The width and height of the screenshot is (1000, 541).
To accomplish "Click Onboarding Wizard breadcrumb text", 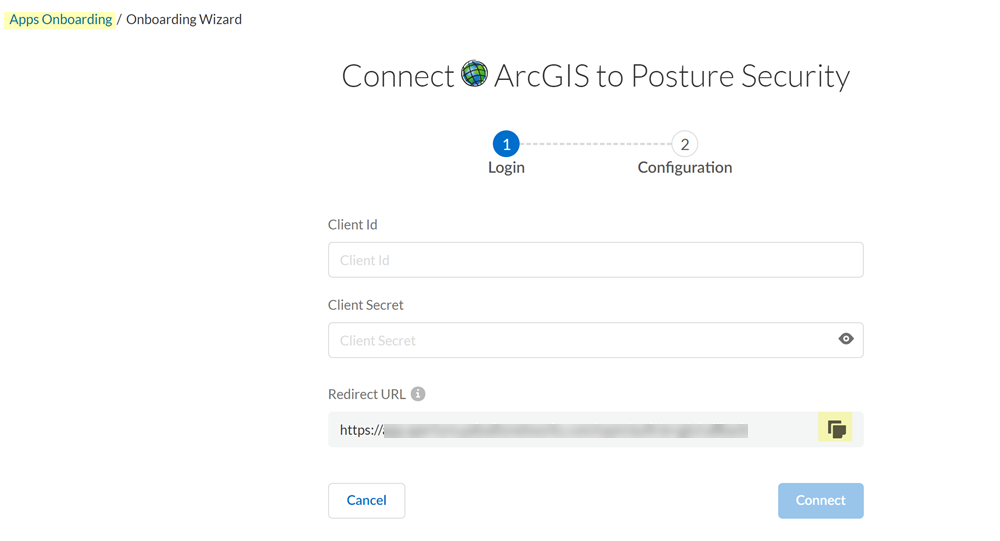I will point(184,19).
